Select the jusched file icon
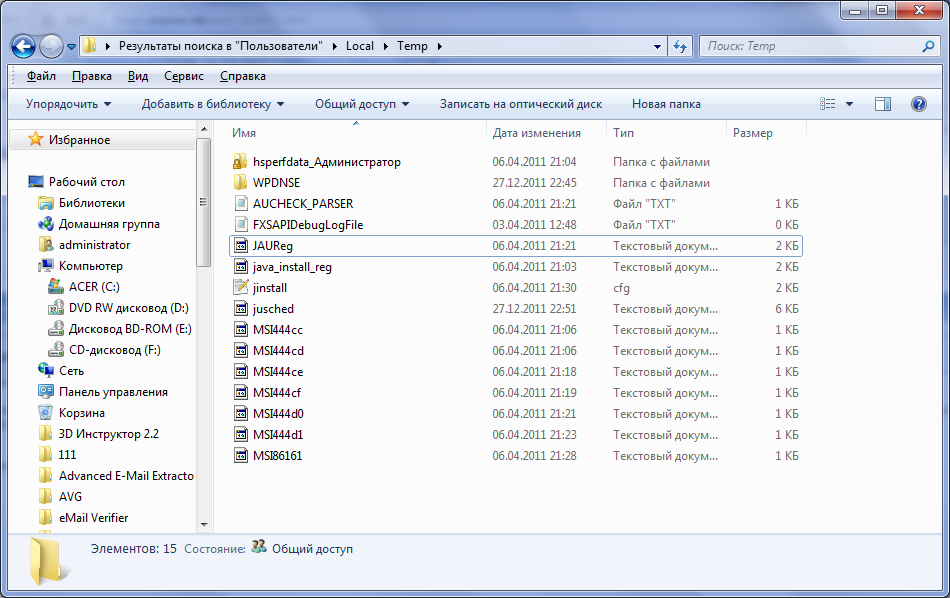This screenshot has width=950, height=598. (241, 308)
